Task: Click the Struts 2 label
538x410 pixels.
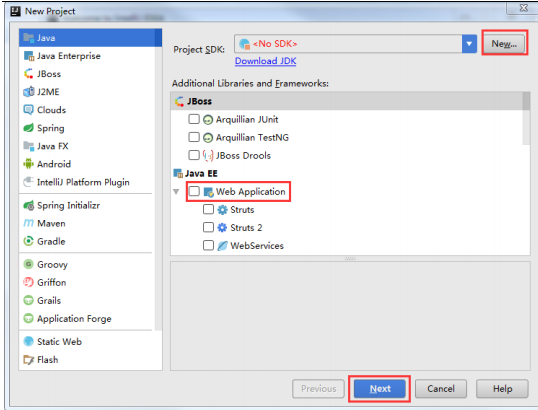Action: point(246,228)
